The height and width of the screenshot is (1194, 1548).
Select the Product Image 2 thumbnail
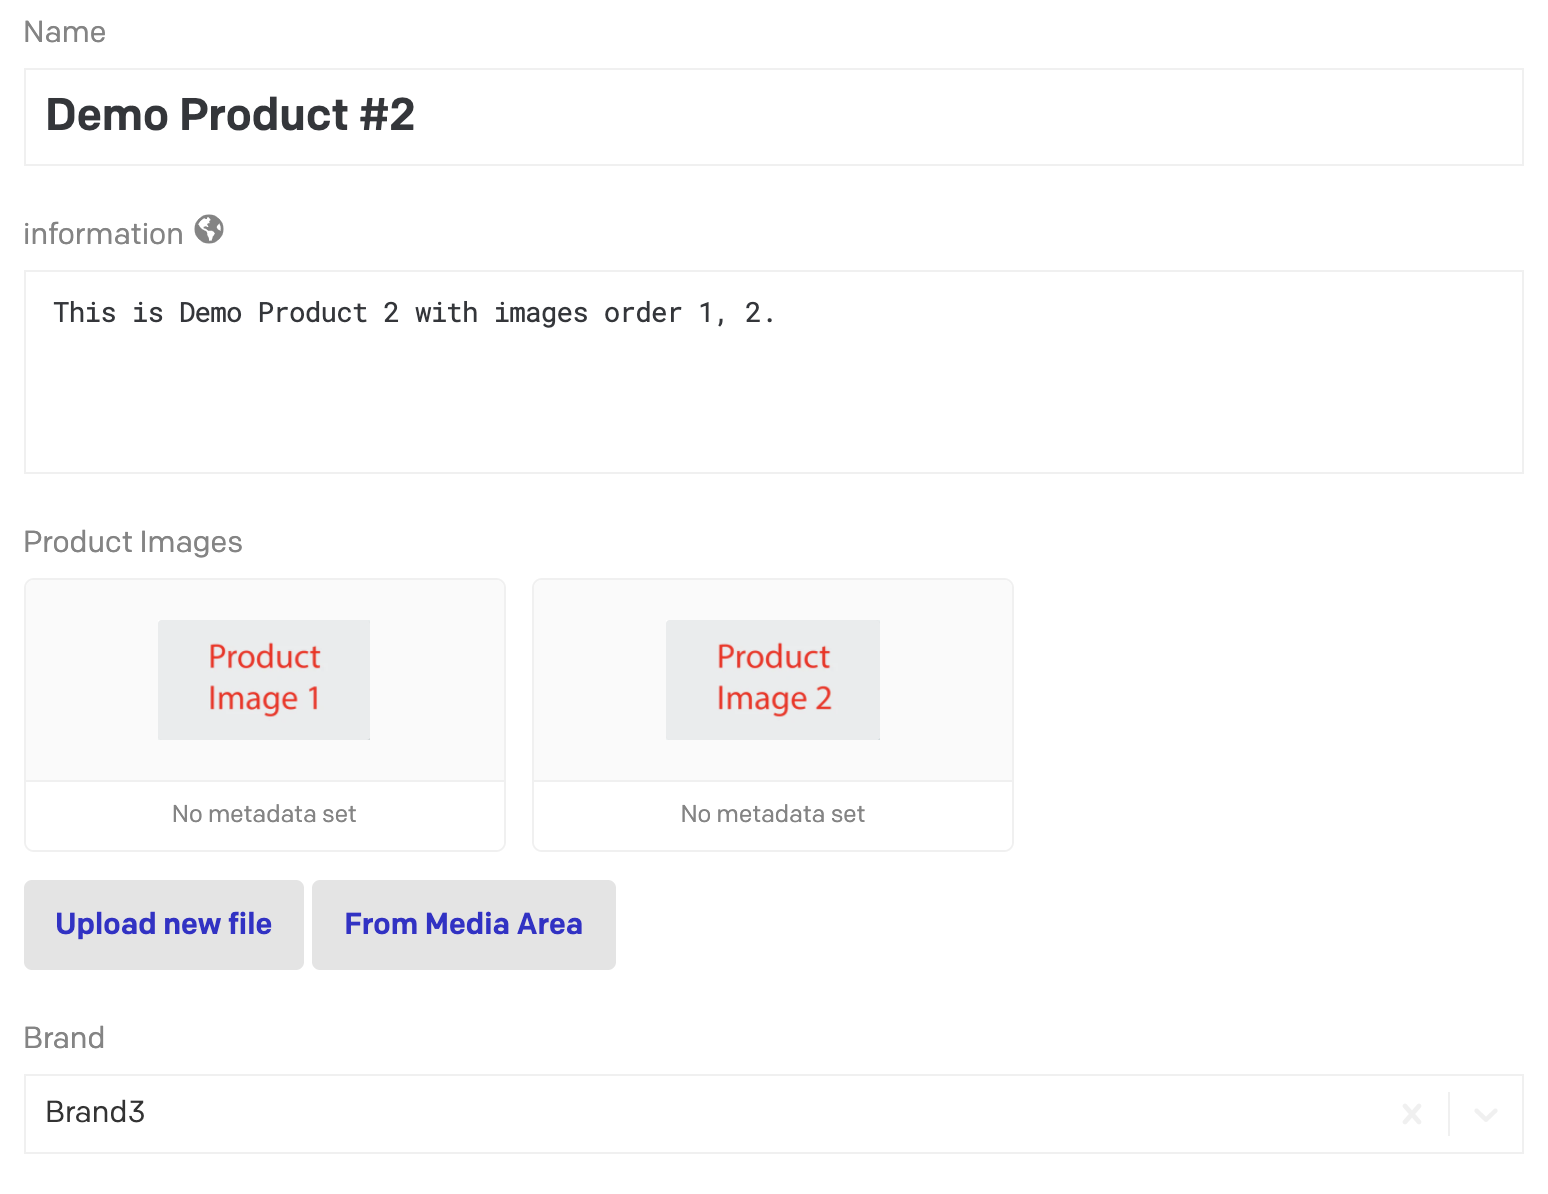click(x=773, y=679)
